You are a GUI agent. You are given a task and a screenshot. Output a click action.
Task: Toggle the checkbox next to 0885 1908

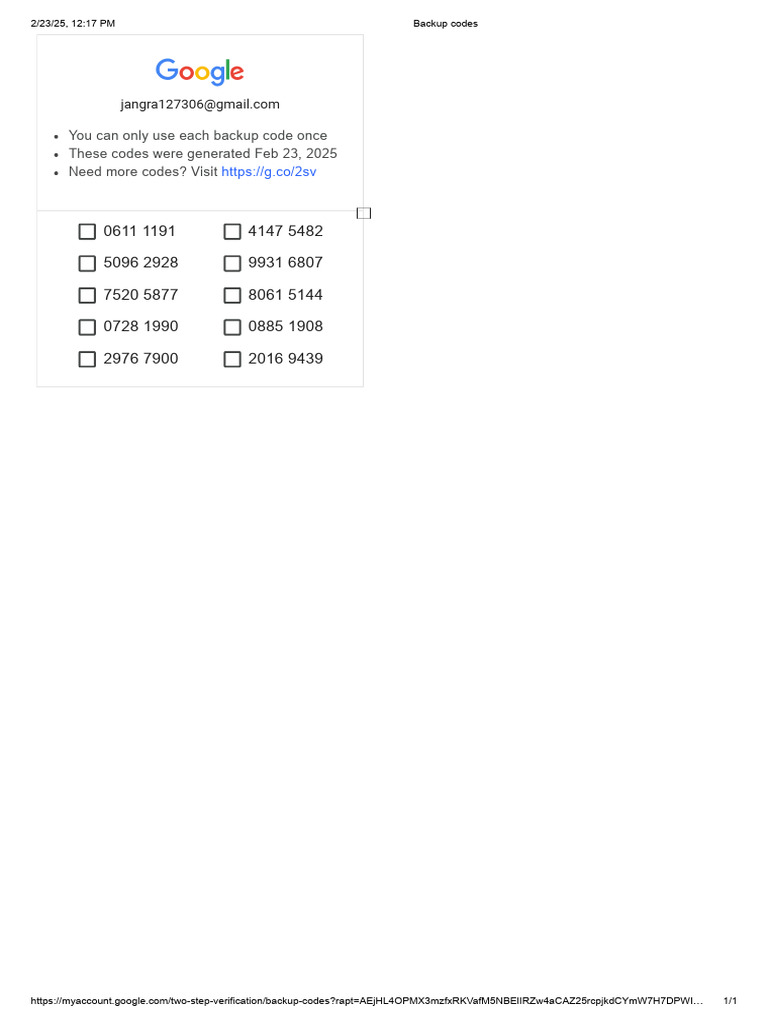coord(232,327)
